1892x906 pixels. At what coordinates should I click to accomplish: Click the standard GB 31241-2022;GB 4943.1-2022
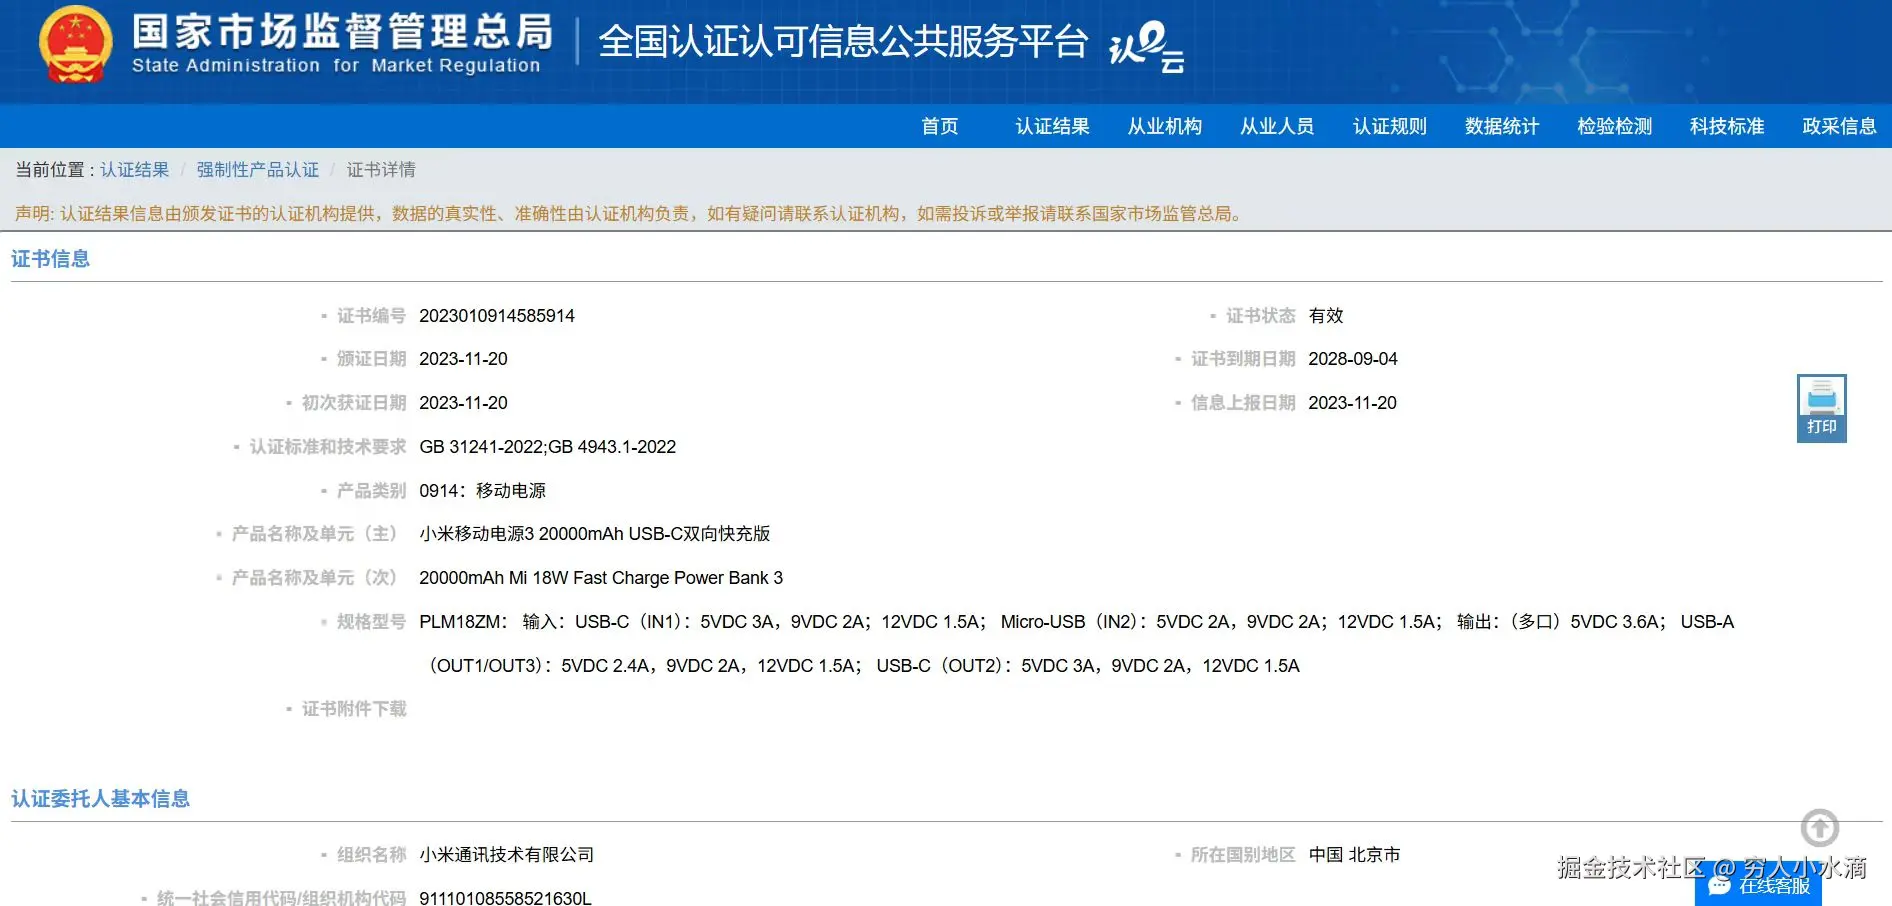pyautogui.click(x=548, y=447)
